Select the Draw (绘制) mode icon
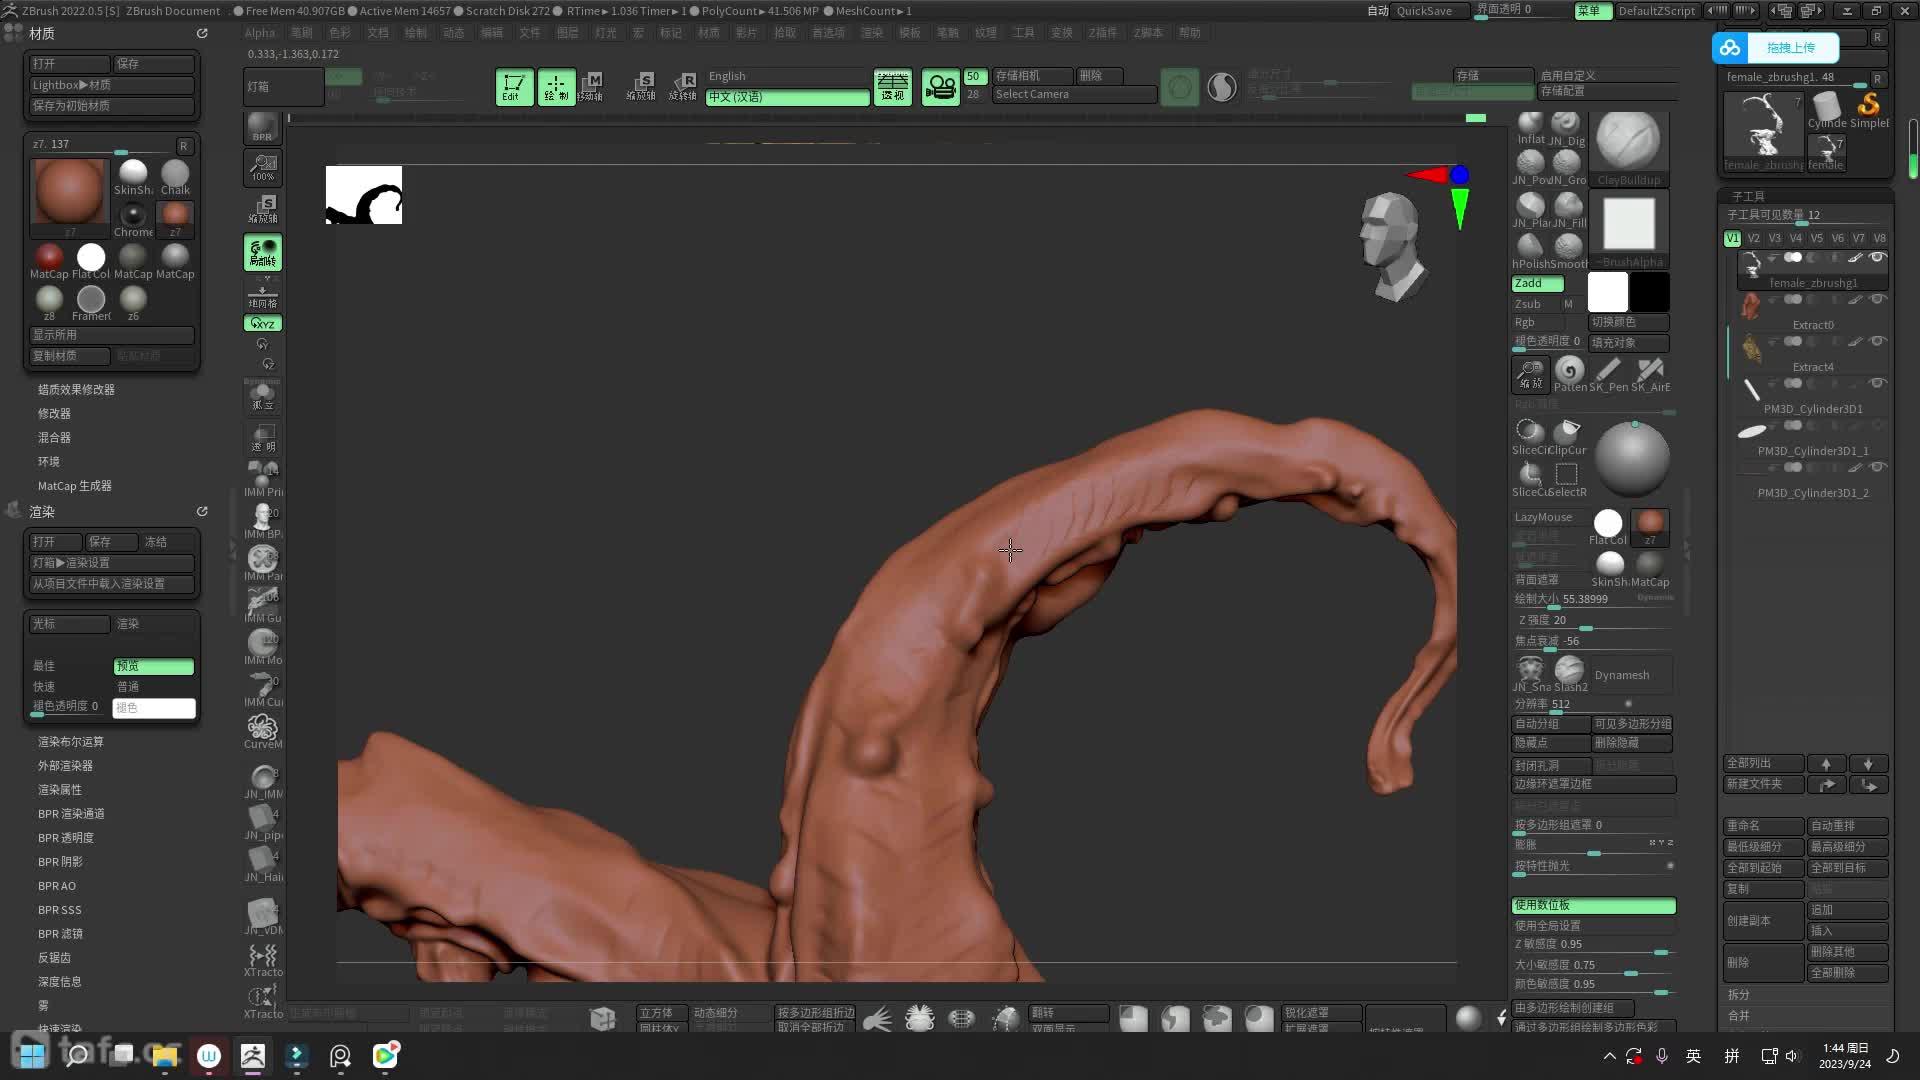 556,87
